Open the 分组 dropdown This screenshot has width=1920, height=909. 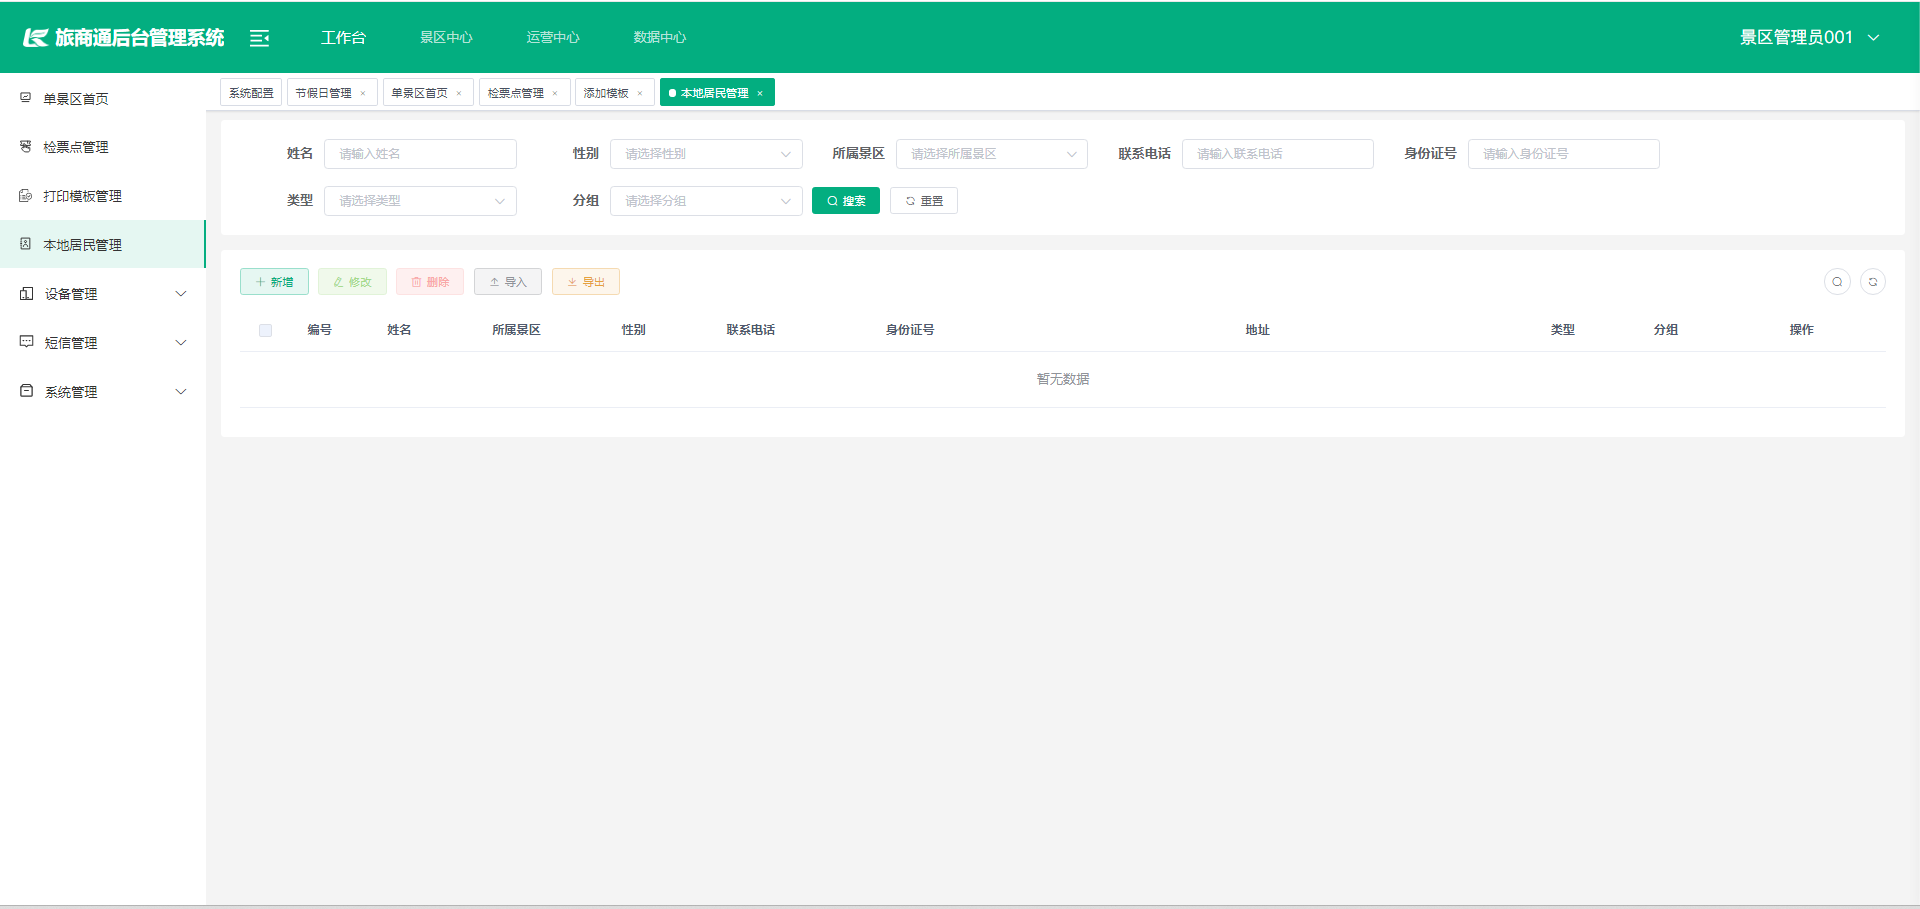[x=706, y=201]
